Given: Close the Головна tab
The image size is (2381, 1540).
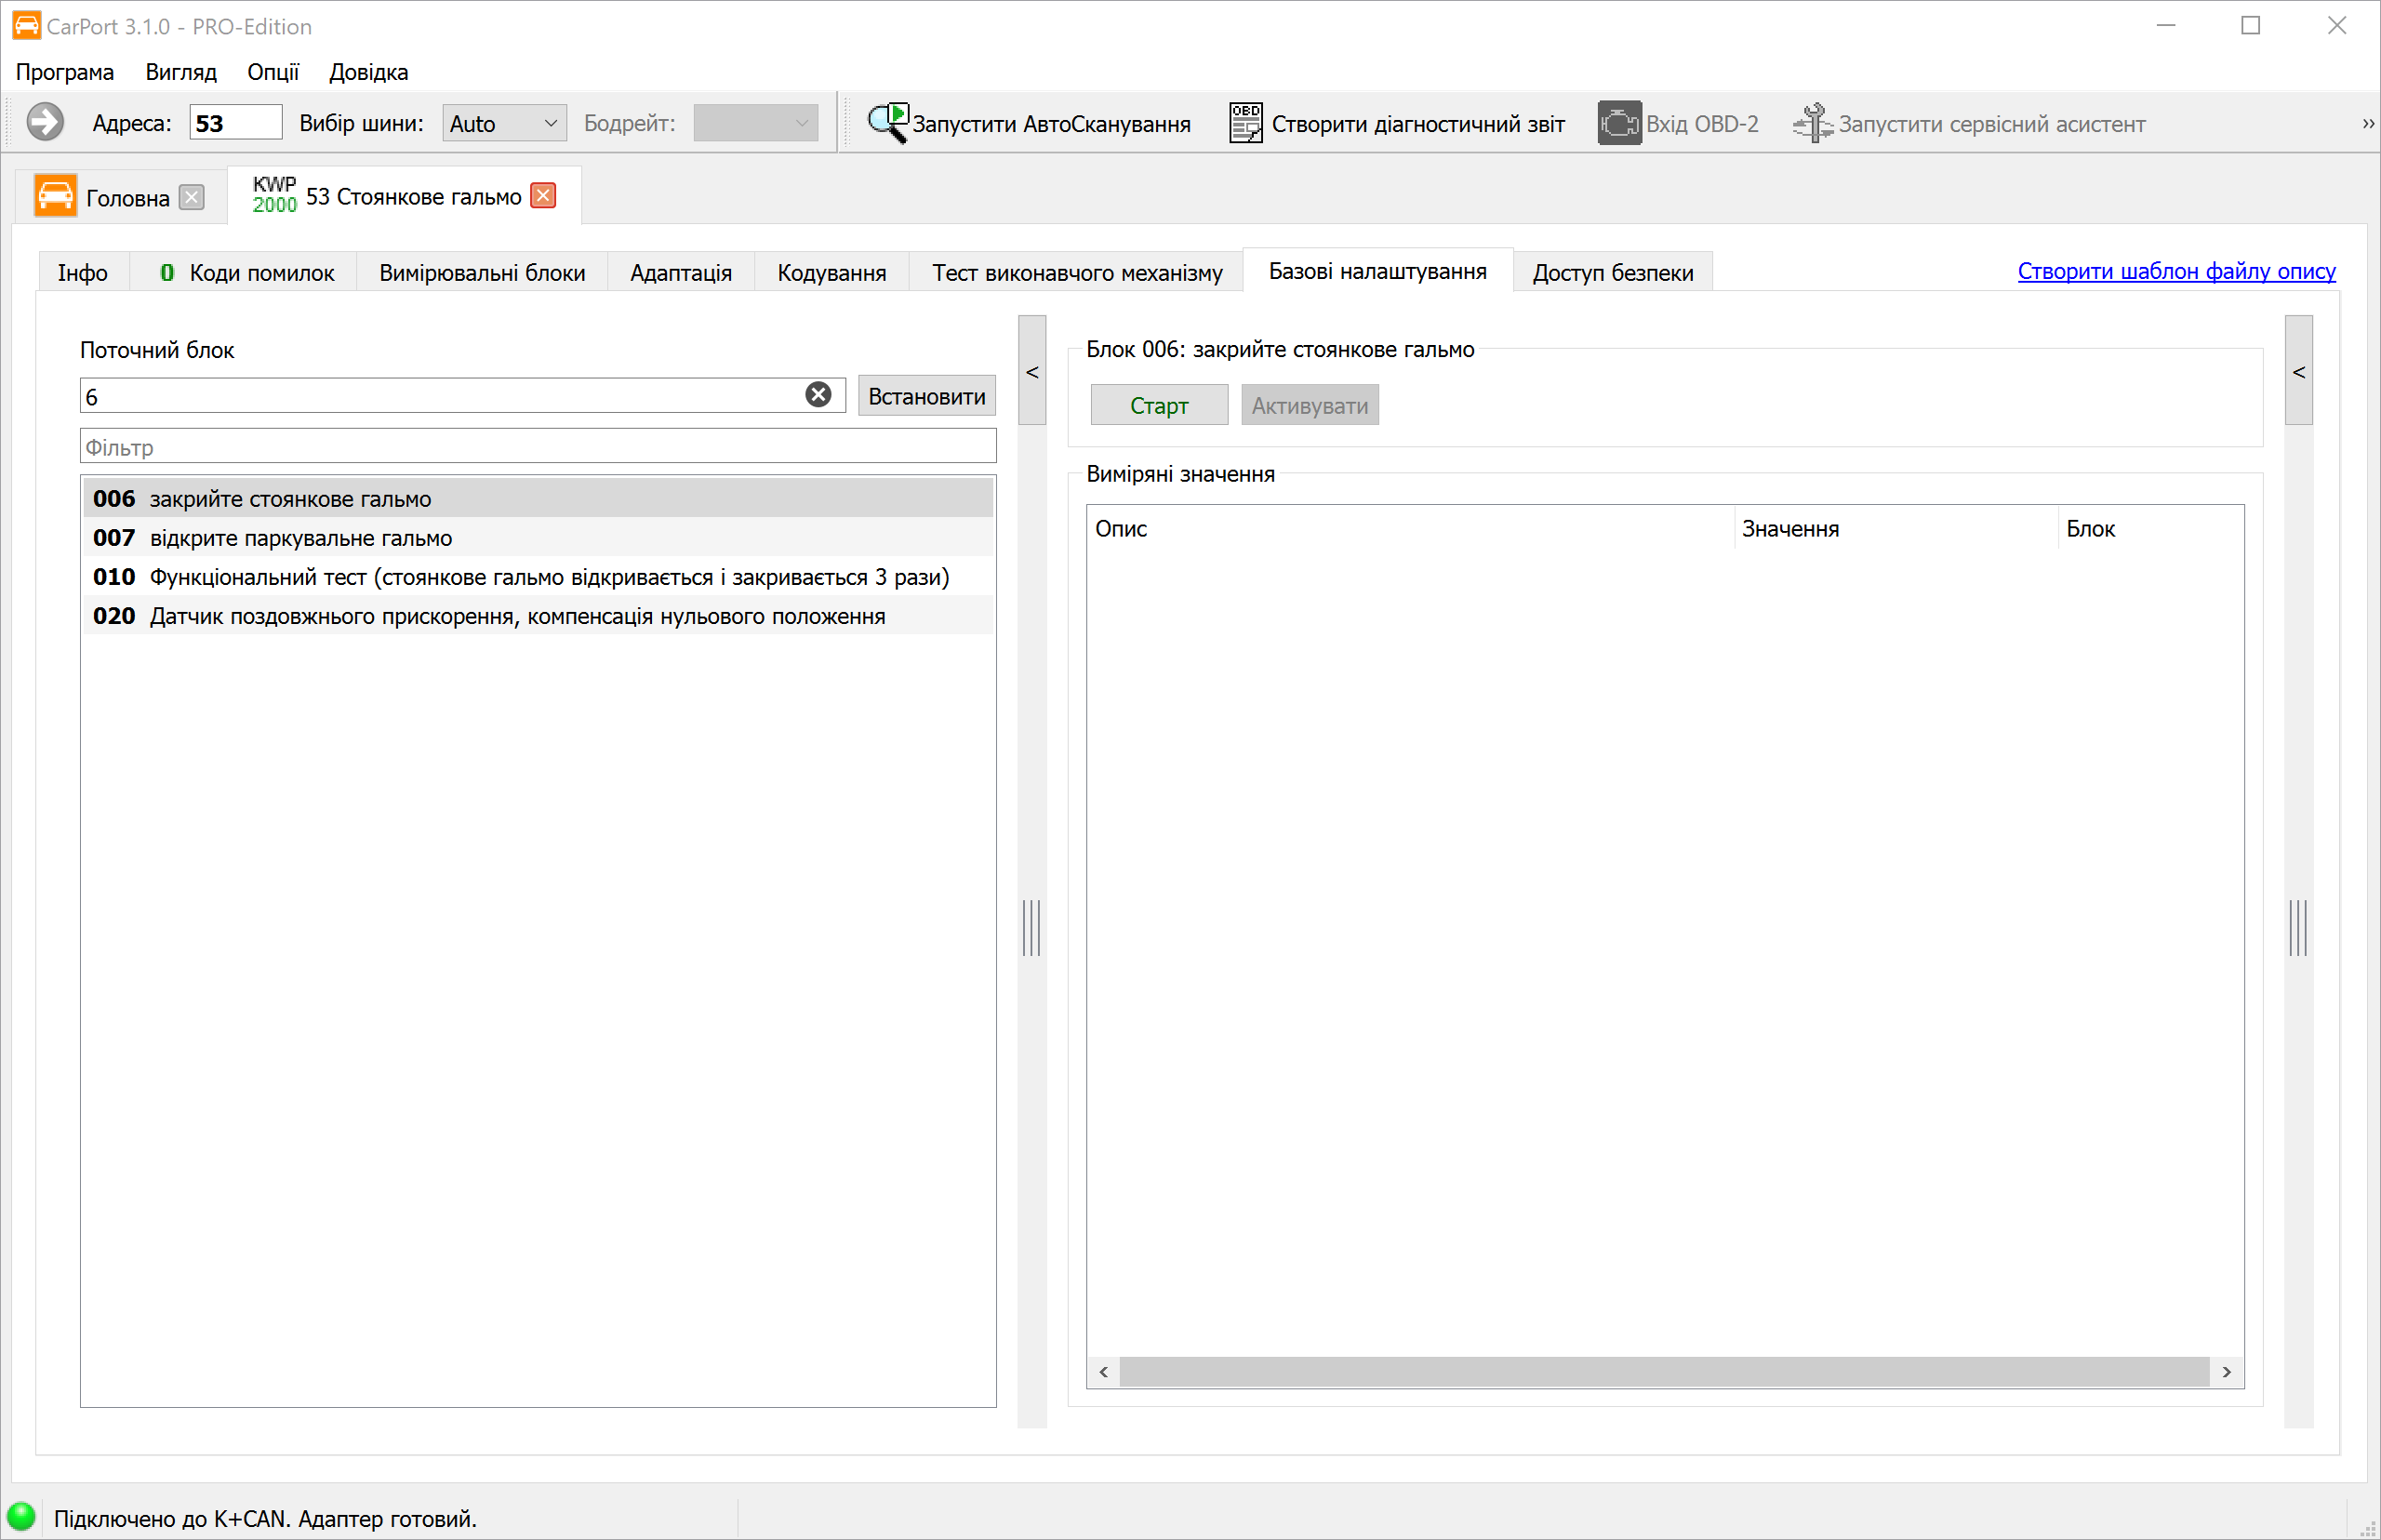Looking at the screenshot, I should click(x=192, y=197).
